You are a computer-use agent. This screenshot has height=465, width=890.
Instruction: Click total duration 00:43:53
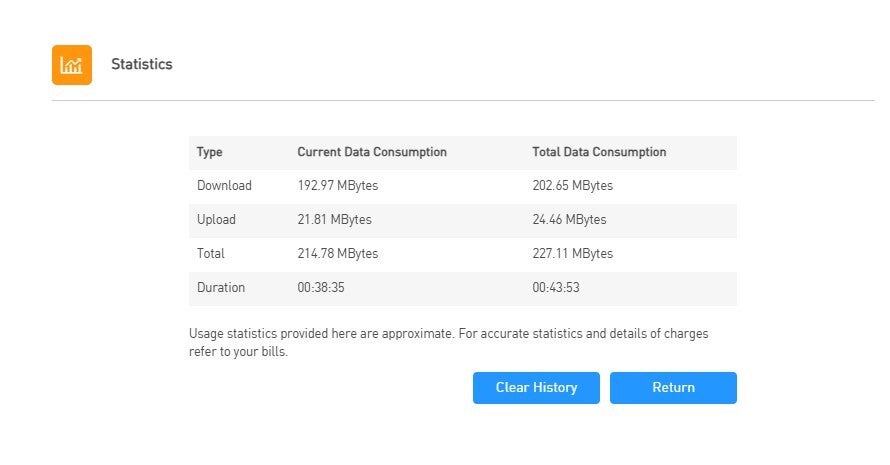[555, 288]
